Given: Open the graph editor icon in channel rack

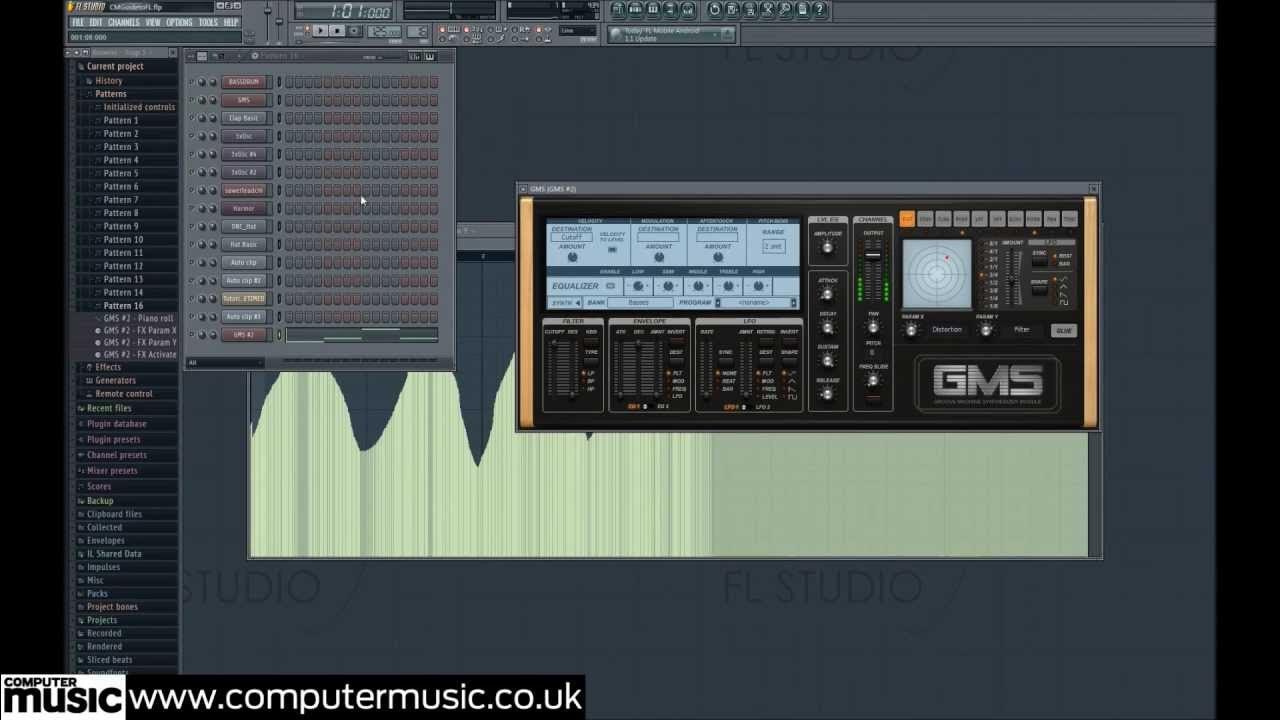Looking at the screenshot, I should 414,57.
